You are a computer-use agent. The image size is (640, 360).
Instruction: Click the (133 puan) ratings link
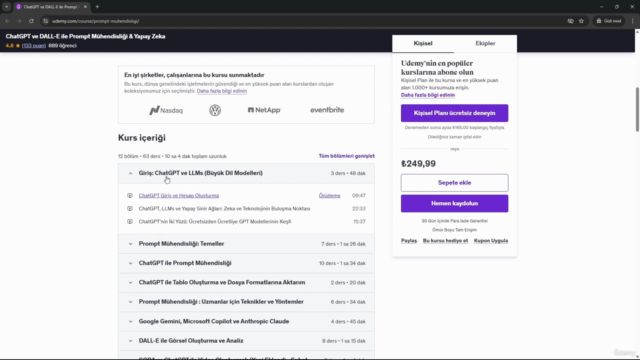(33, 46)
